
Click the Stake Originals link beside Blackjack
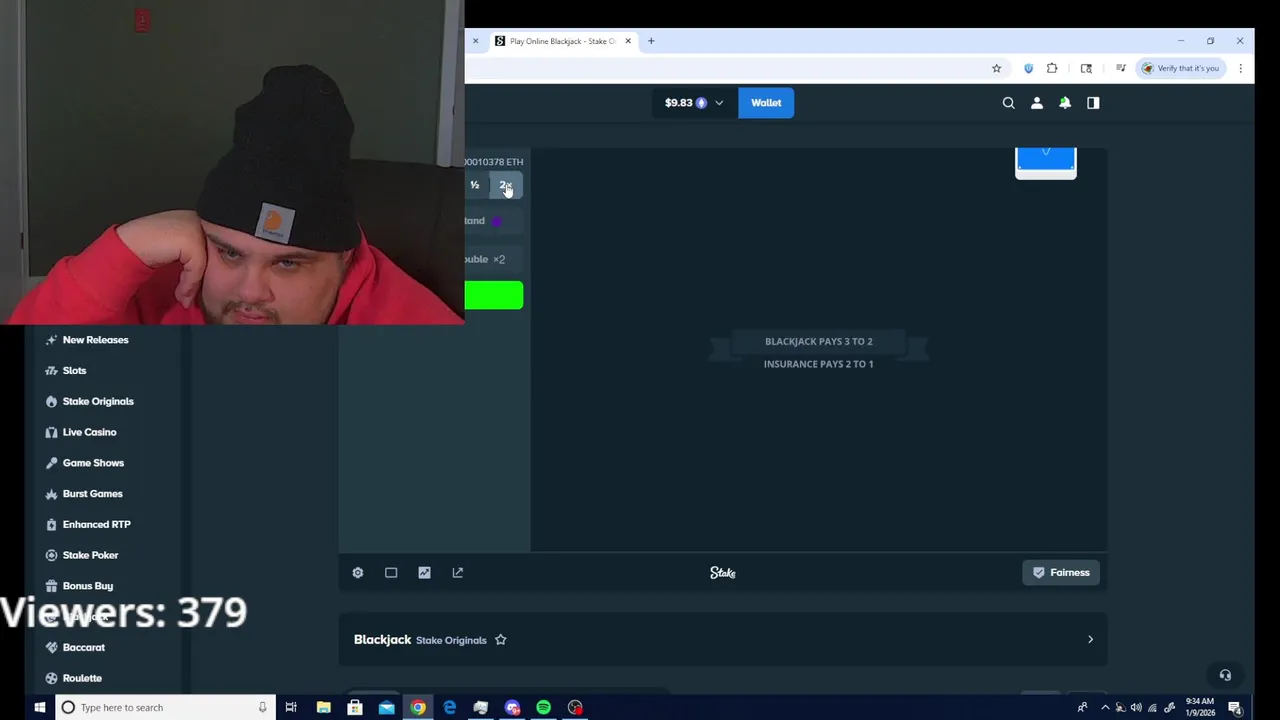click(451, 640)
